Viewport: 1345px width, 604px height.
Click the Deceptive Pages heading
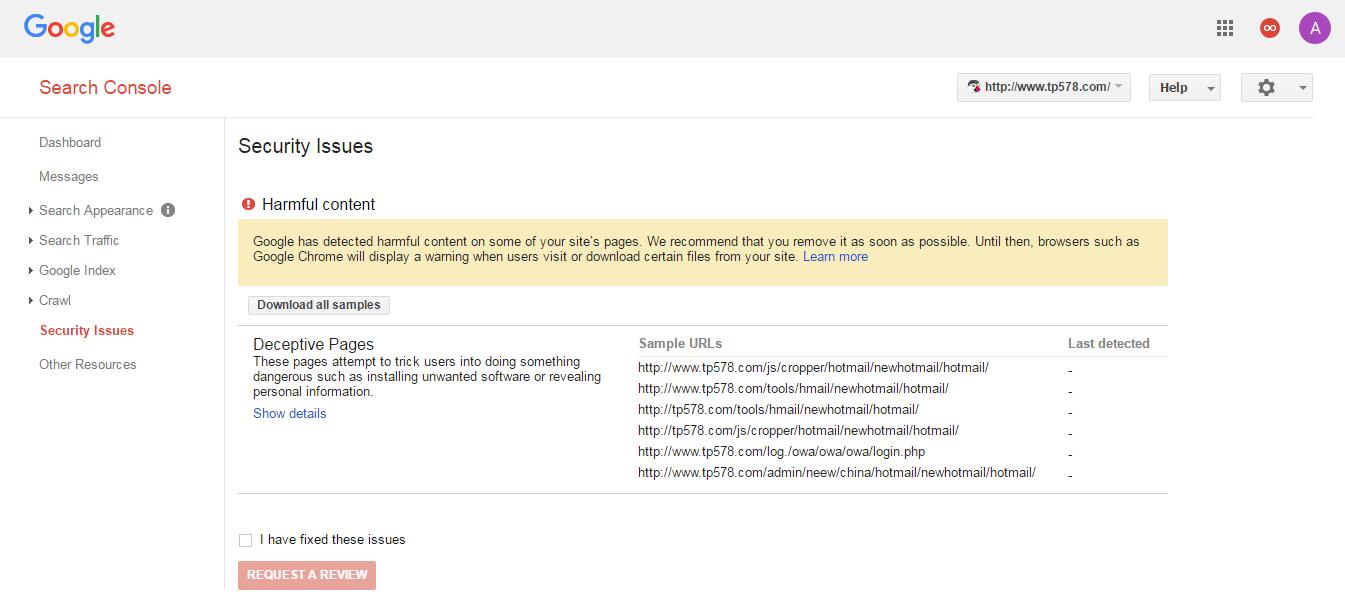click(x=313, y=344)
